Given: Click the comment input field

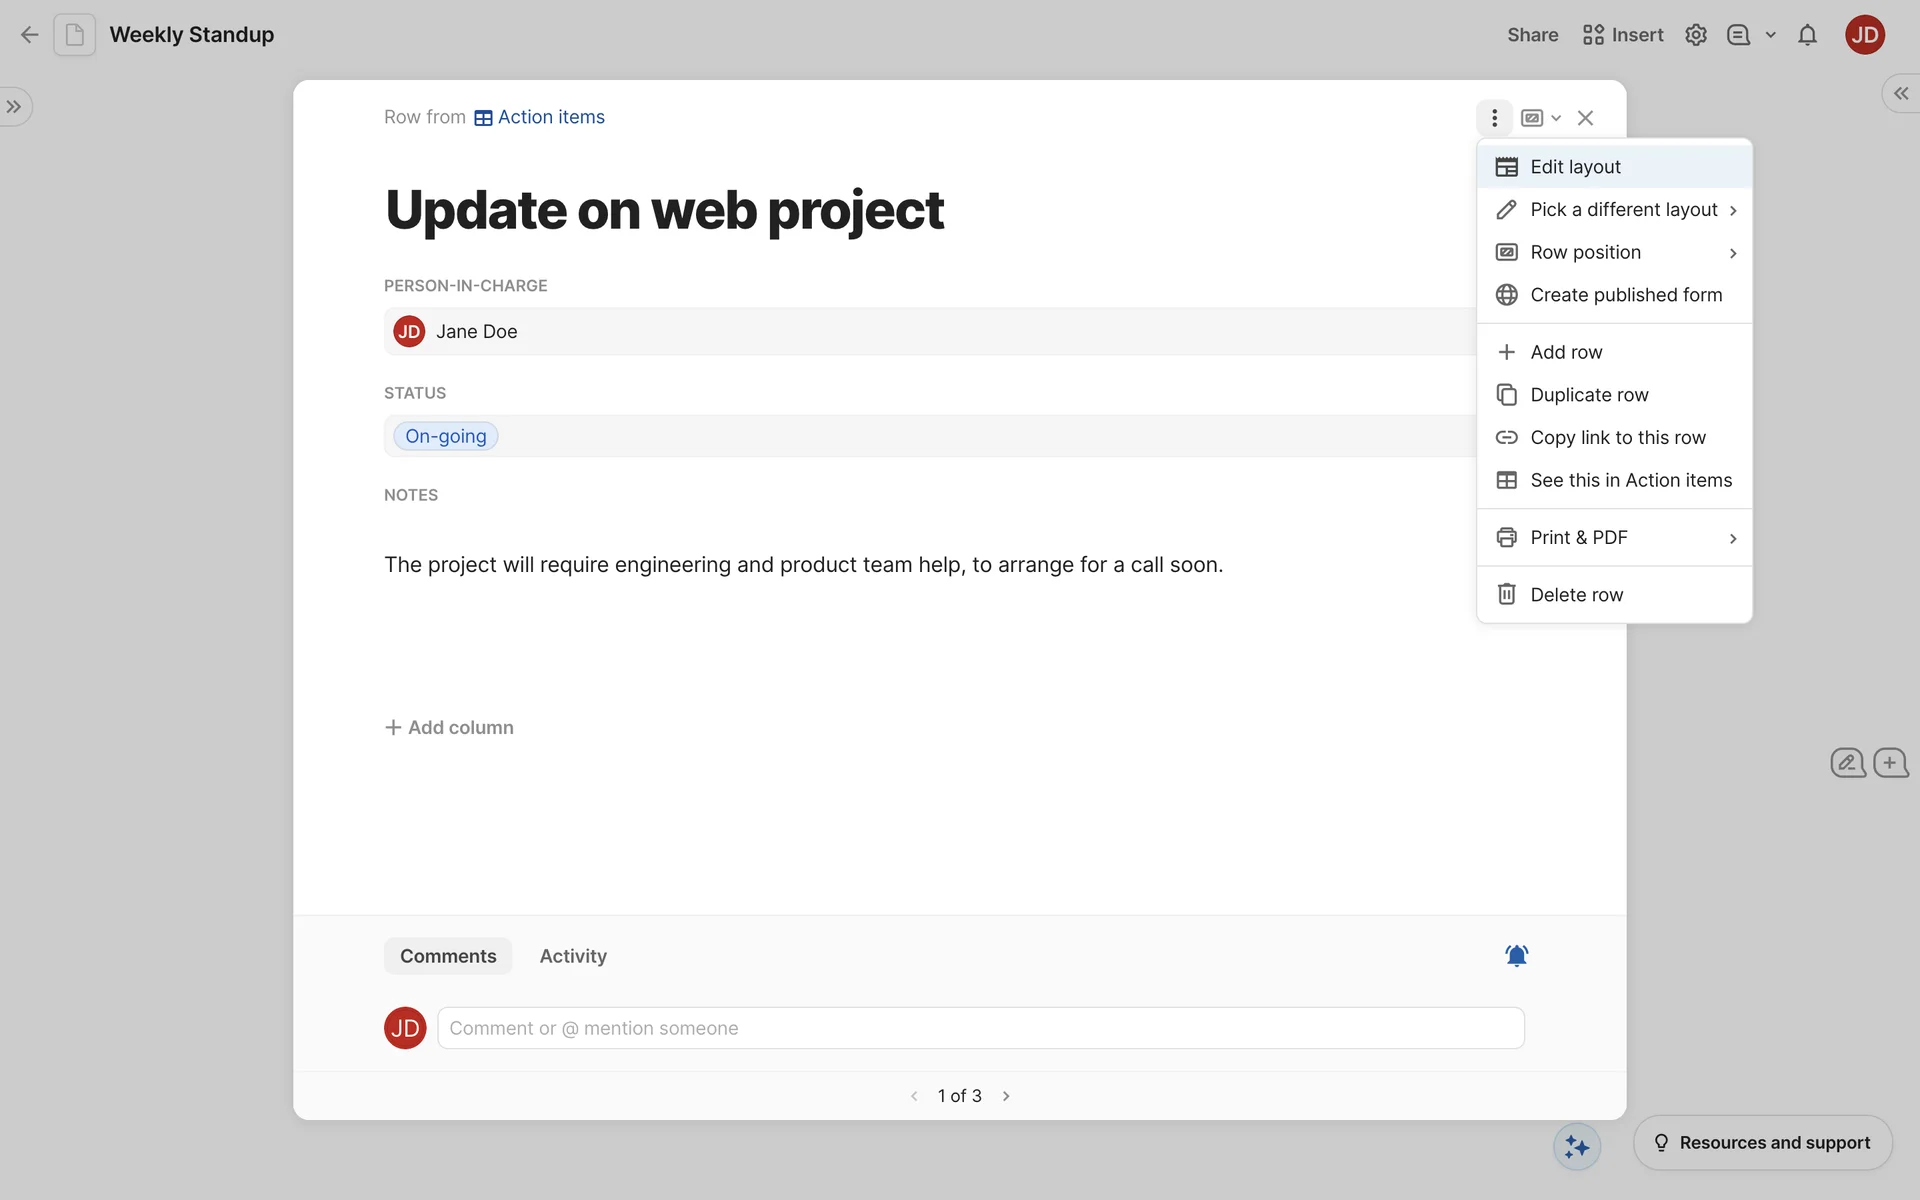Looking at the screenshot, I should 980,1028.
